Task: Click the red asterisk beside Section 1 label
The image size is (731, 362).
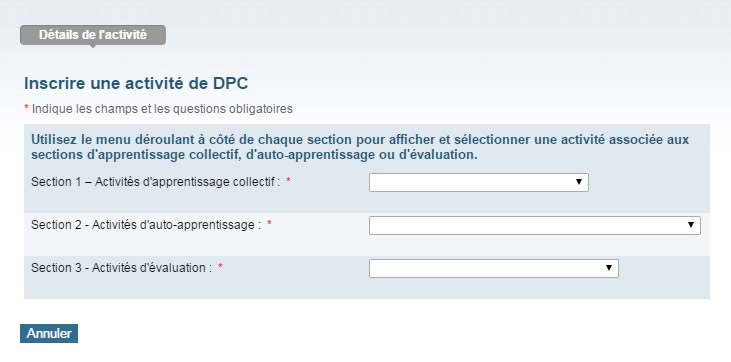Action: coord(288,181)
